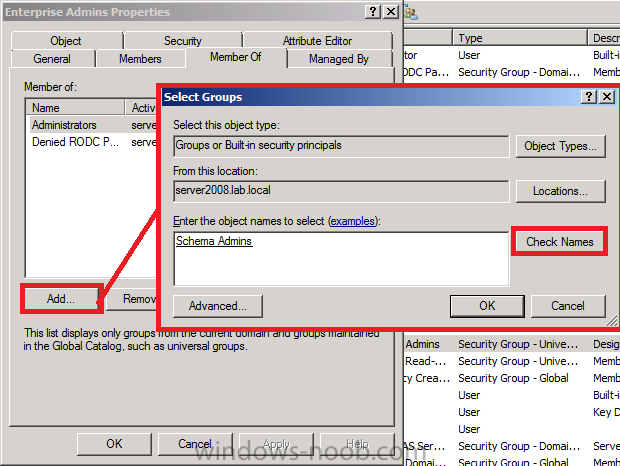Image resolution: width=620 pixels, height=466 pixels.
Task: Click the Add... button
Action: (61, 298)
